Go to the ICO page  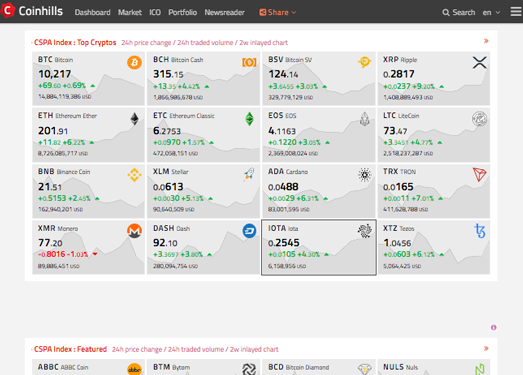(155, 12)
